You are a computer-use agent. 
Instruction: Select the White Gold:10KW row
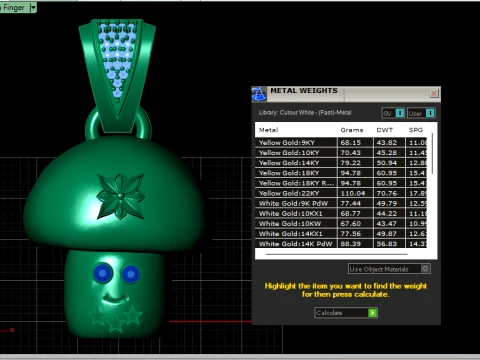(x=341, y=223)
